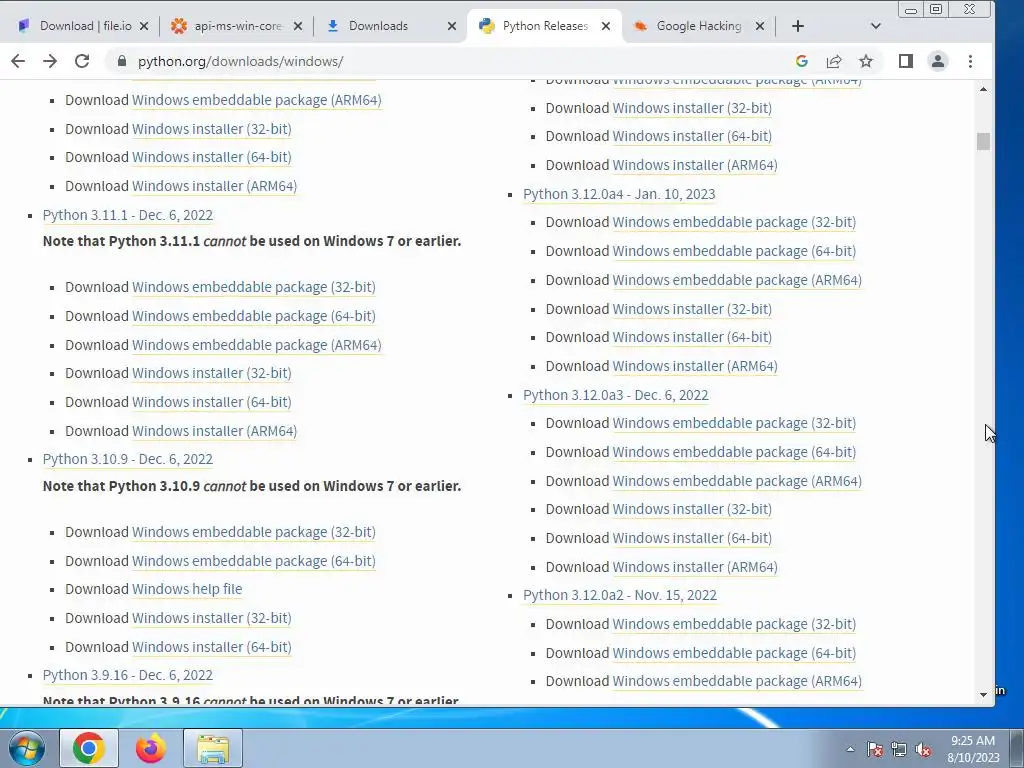Open network status tray icon
This screenshot has width=1024, height=768.
899,749
